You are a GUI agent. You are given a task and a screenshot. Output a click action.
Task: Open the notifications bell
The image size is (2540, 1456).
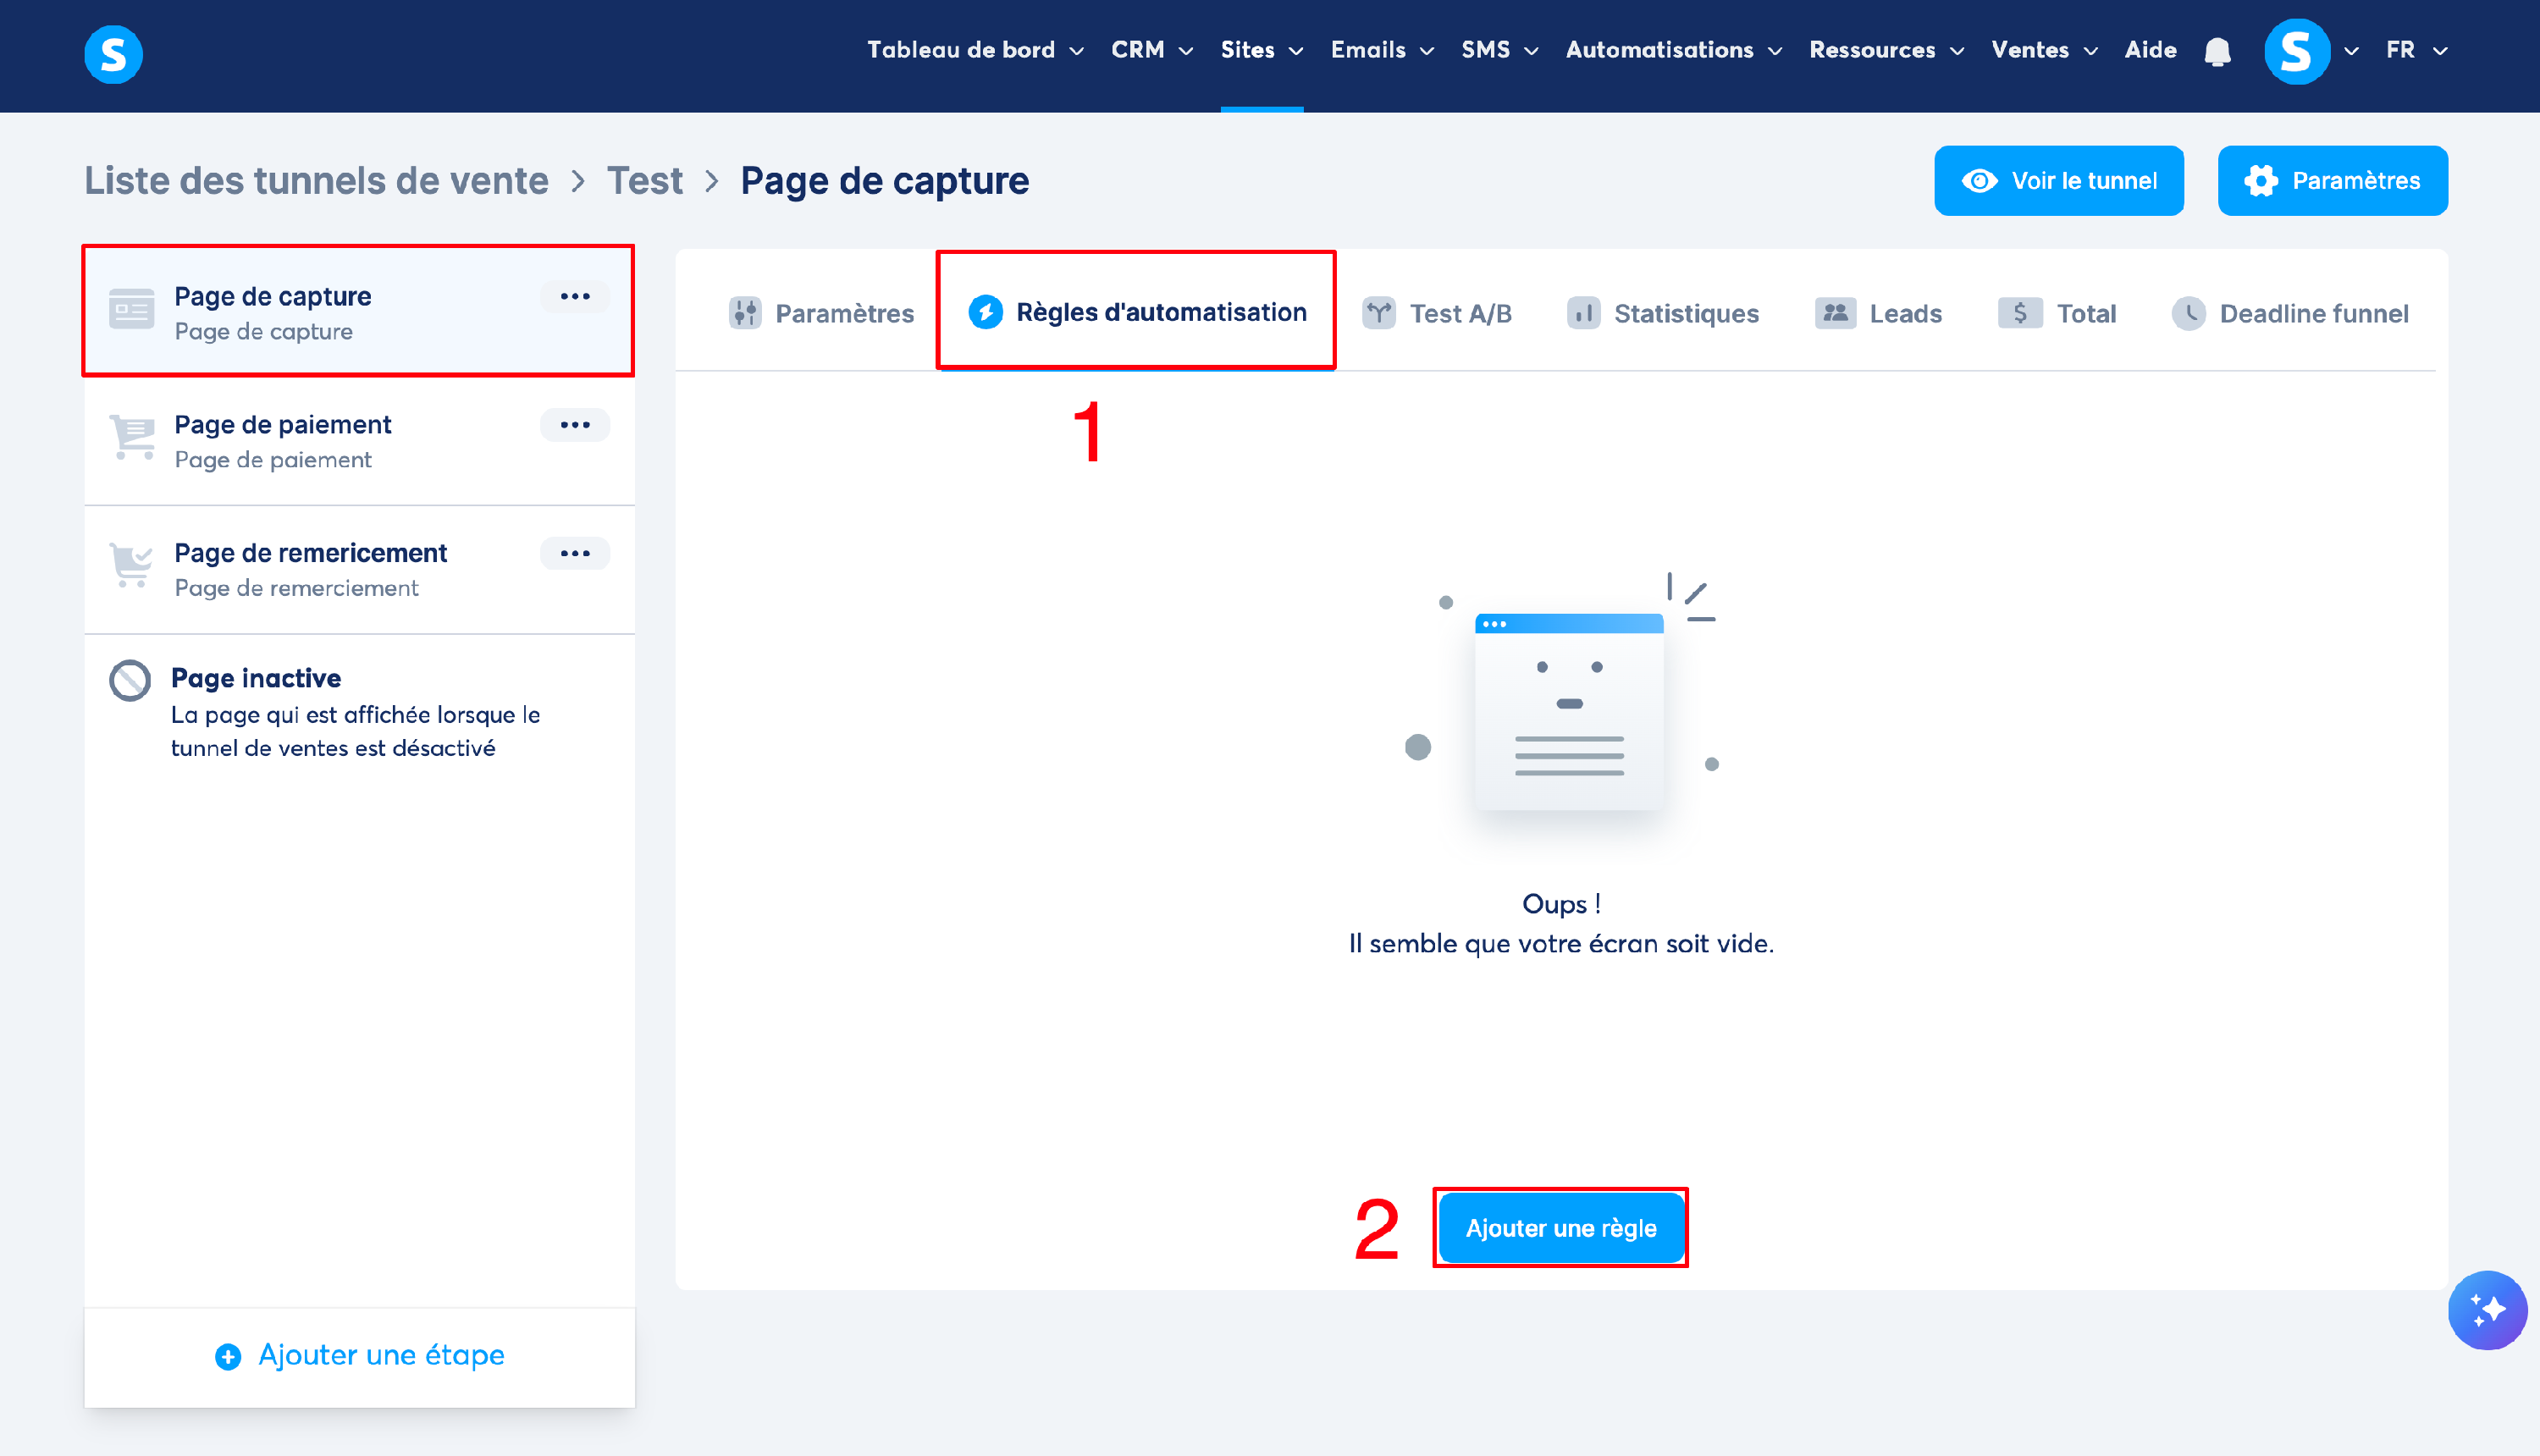[2217, 51]
